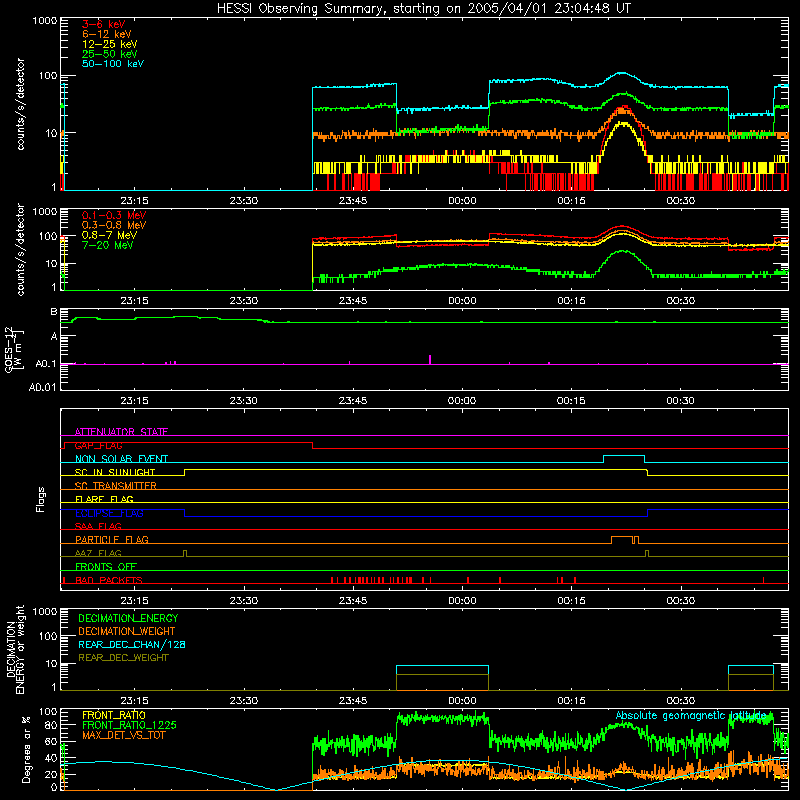The image size is (800, 800).
Task: Click the Absolute geomagnetic latitude label
Action: coord(691,715)
